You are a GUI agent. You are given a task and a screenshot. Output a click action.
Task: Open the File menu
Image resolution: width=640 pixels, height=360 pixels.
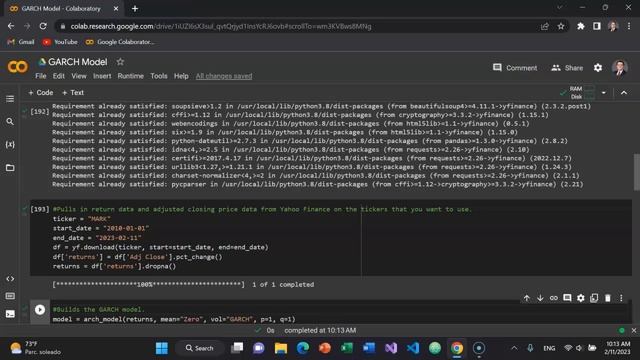pos(40,76)
